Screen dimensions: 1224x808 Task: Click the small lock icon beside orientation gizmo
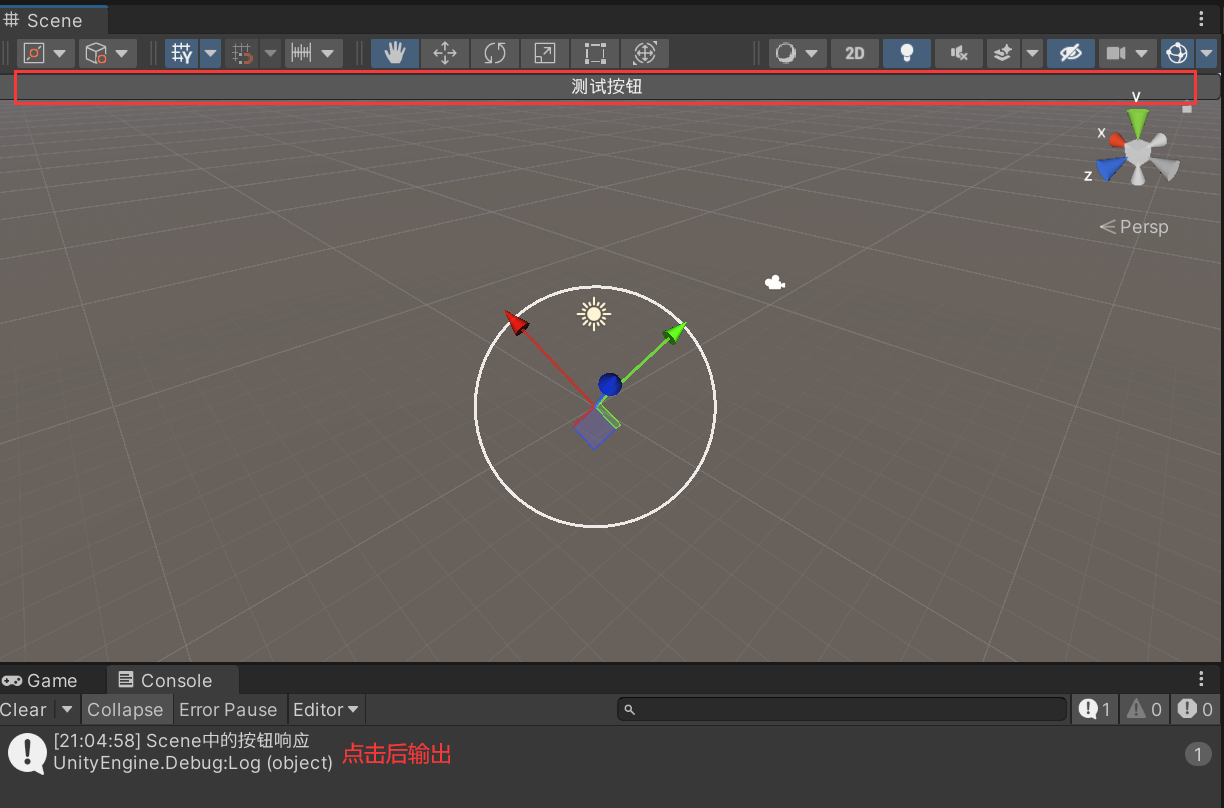(x=1187, y=107)
